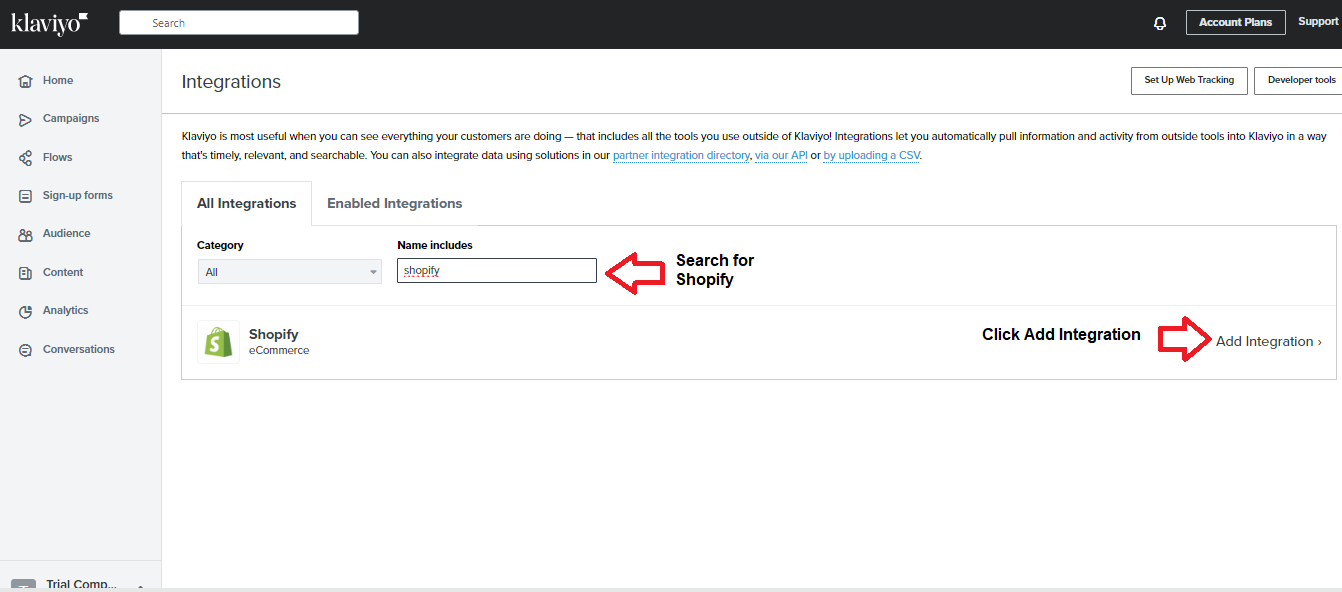The width and height of the screenshot is (1342, 592).
Task: Click the Klaviyo logo
Action: point(50,23)
